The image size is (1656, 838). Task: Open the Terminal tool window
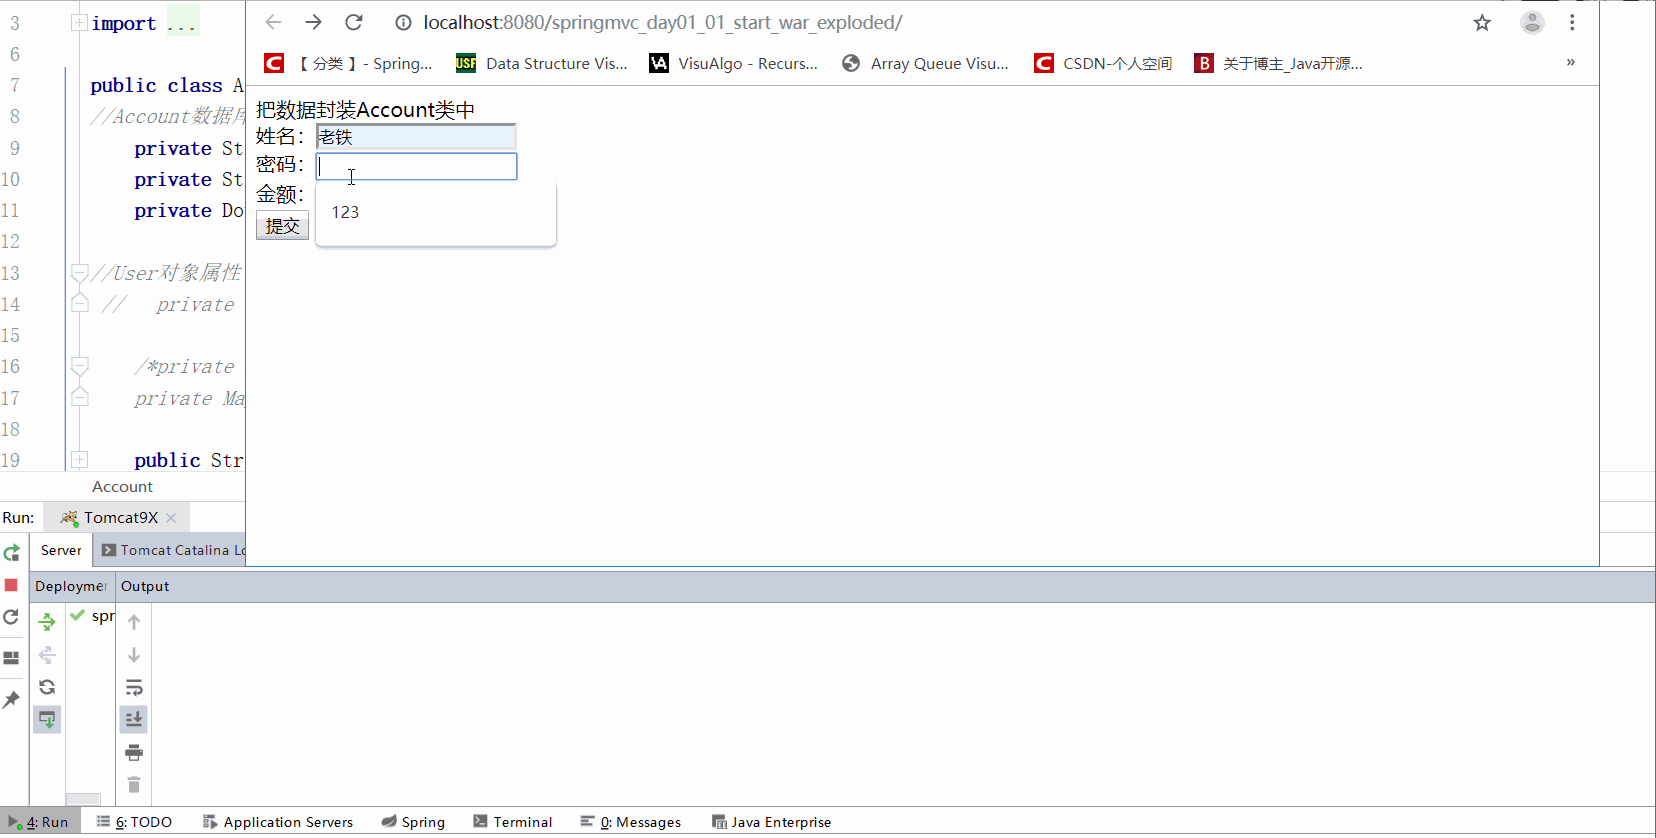[513, 822]
